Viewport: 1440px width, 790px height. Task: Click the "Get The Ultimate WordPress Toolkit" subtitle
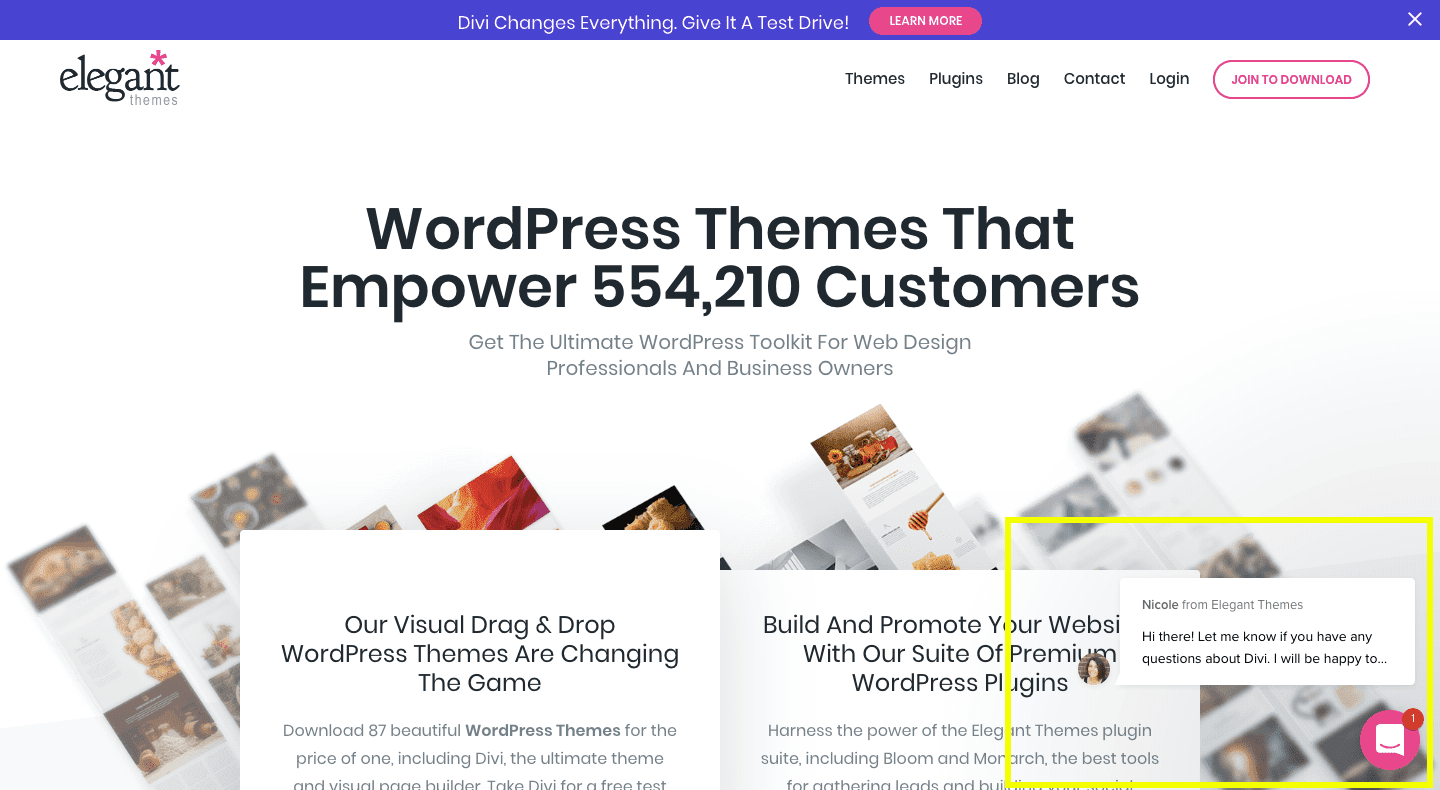click(x=720, y=355)
